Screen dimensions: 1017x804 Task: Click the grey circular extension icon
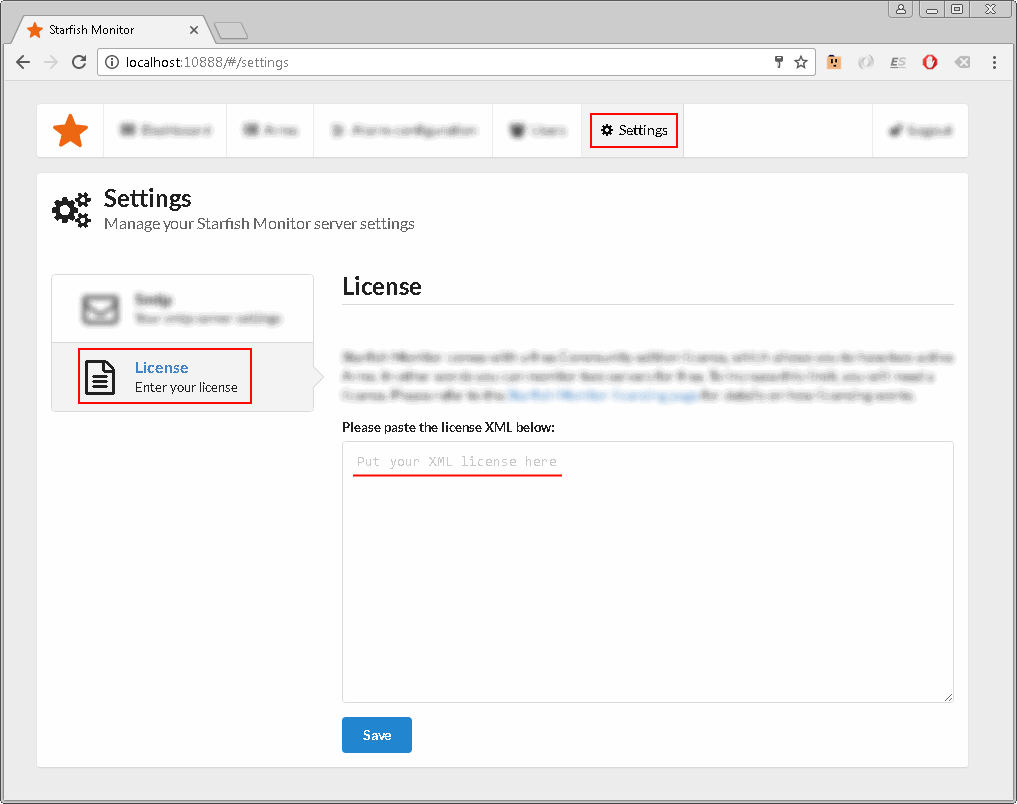point(866,62)
